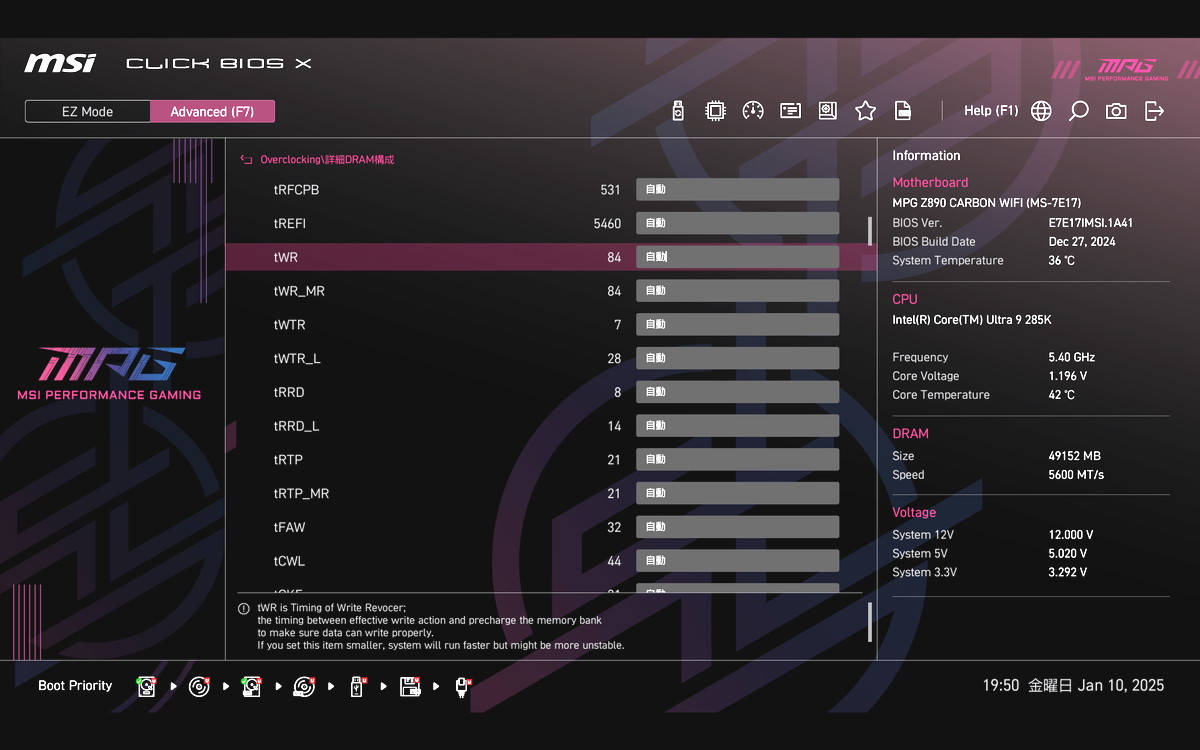Image resolution: width=1200 pixels, height=750 pixels.
Task: Click the tCWL 自動 input field
Action: [x=737, y=561]
